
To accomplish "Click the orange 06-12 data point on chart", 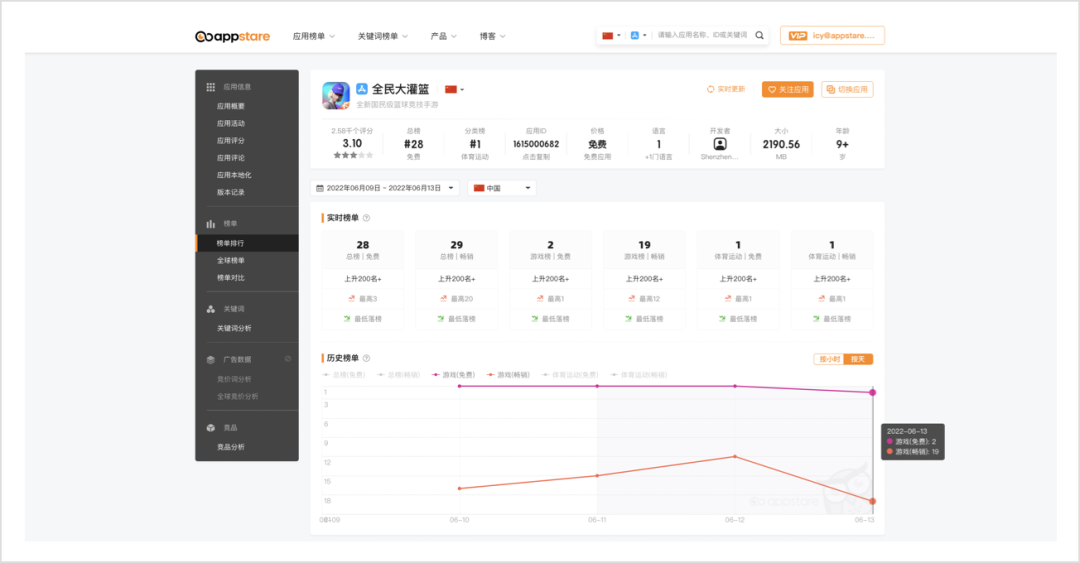I will point(735,456).
